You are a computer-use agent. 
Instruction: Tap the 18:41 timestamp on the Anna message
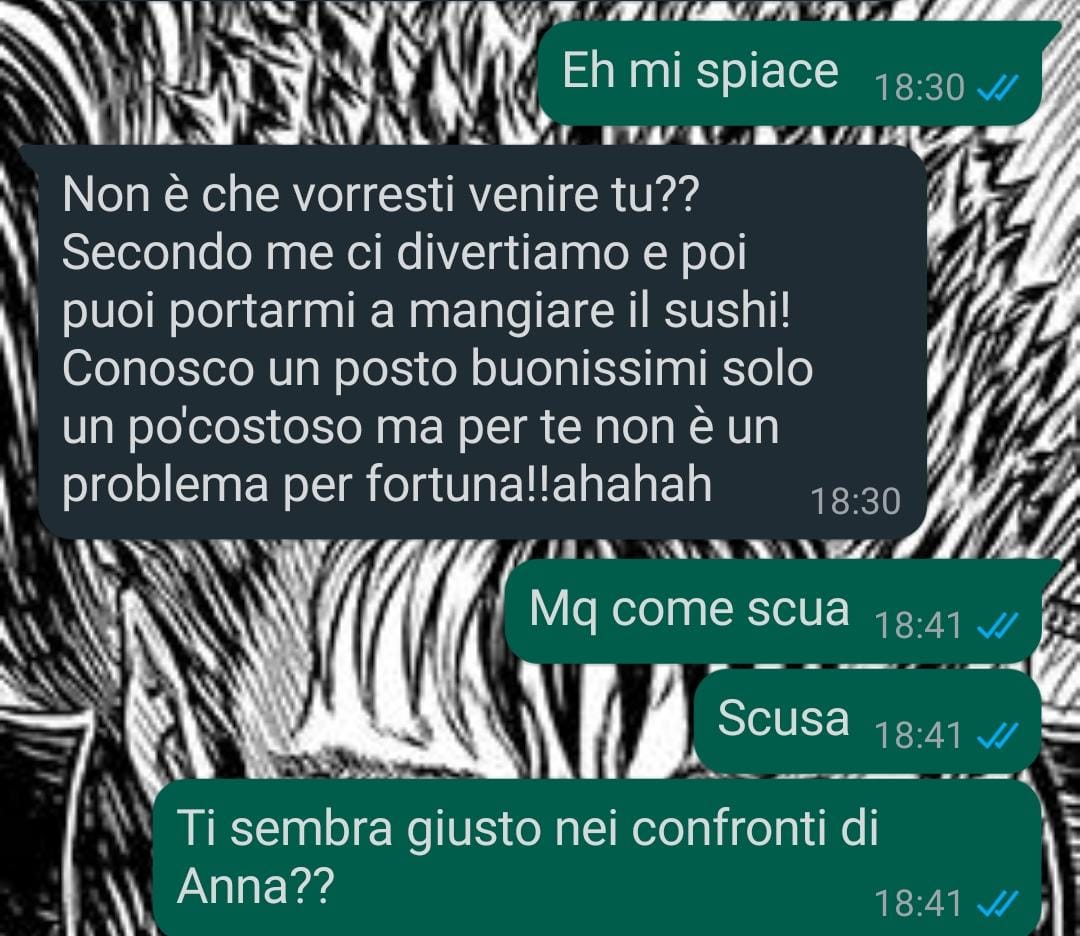click(x=917, y=904)
